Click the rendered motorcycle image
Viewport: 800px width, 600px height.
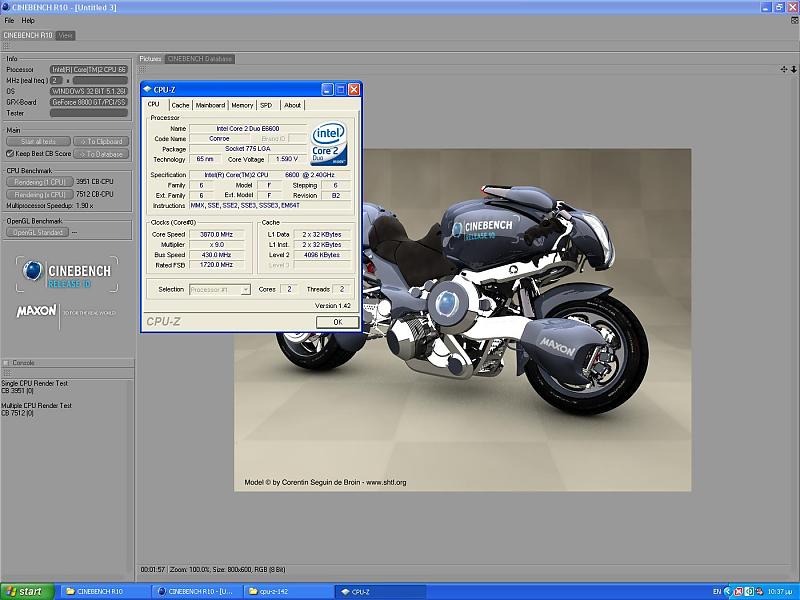coord(463,320)
